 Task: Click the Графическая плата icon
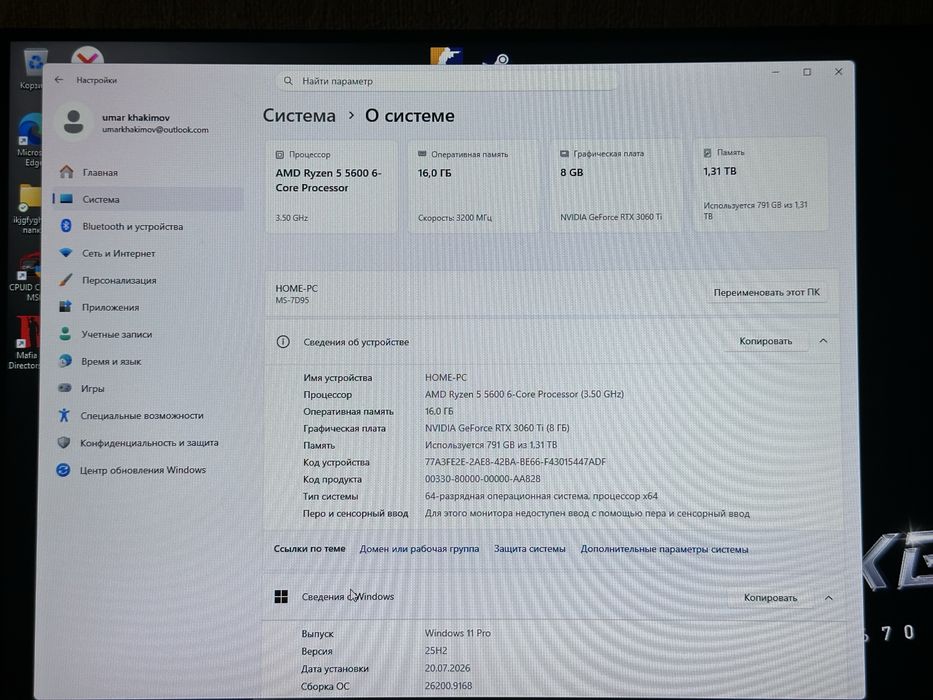tap(564, 154)
